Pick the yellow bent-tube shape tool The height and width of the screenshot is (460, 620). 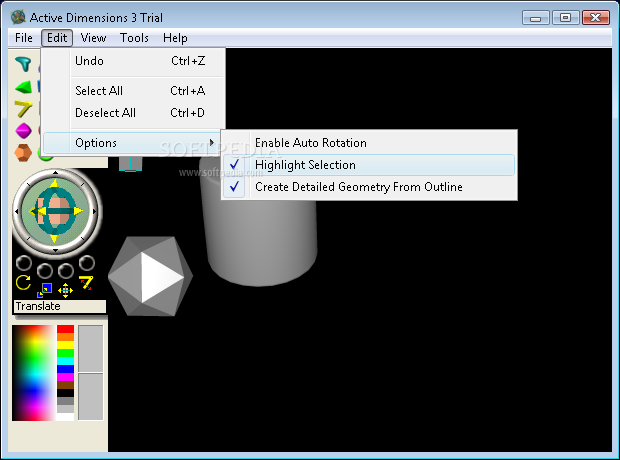(23, 109)
